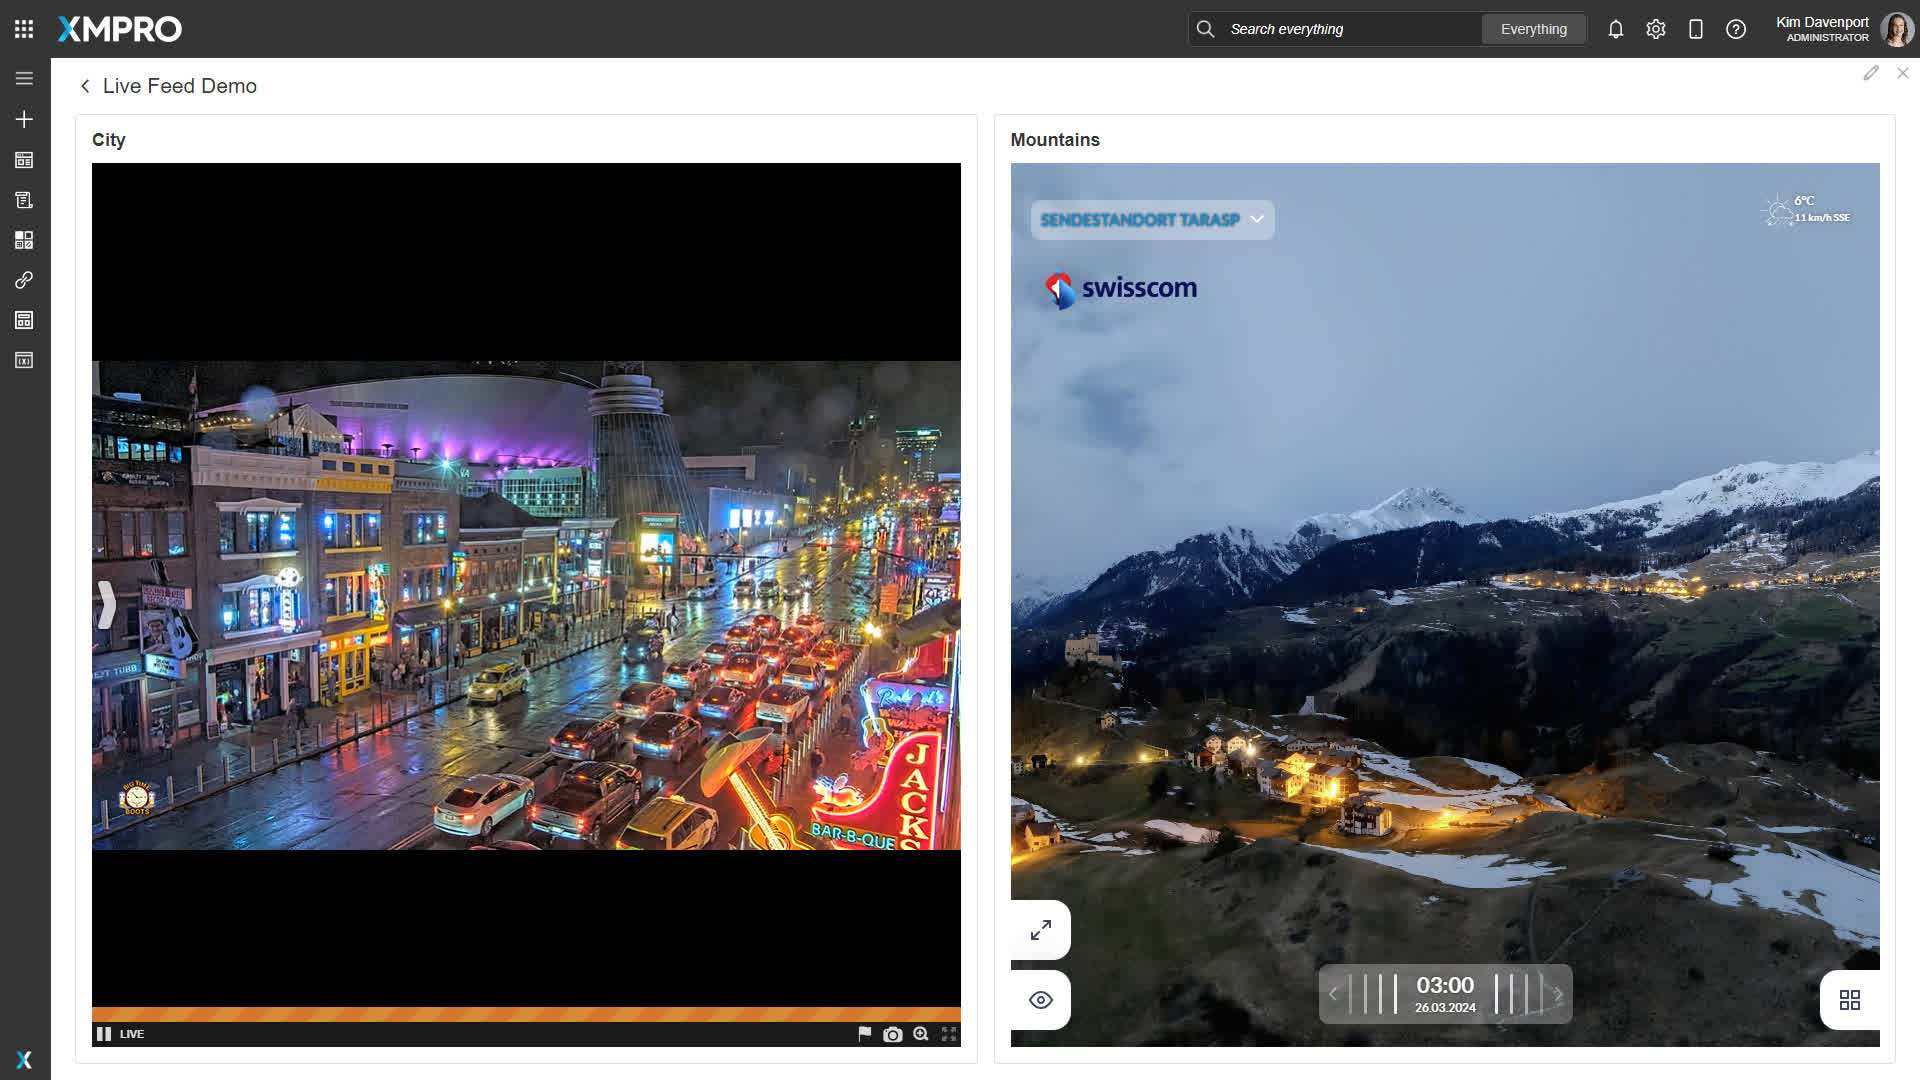Pause the City live stream

pos(104,1034)
